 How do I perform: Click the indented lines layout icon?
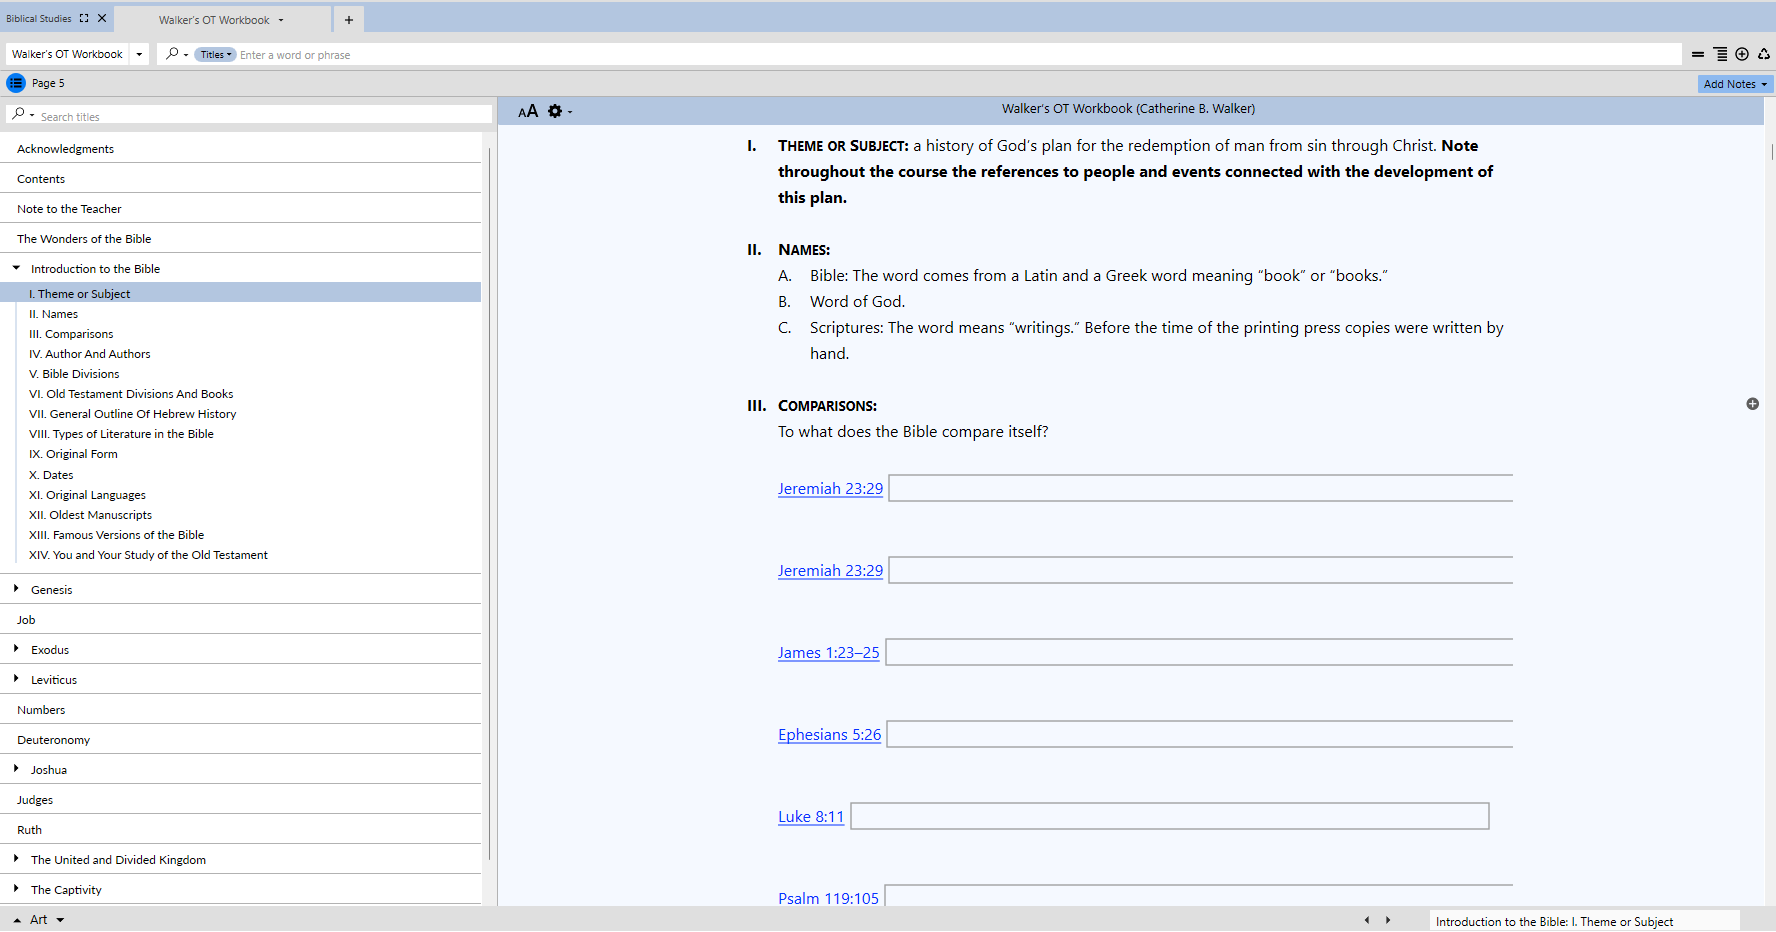1720,54
